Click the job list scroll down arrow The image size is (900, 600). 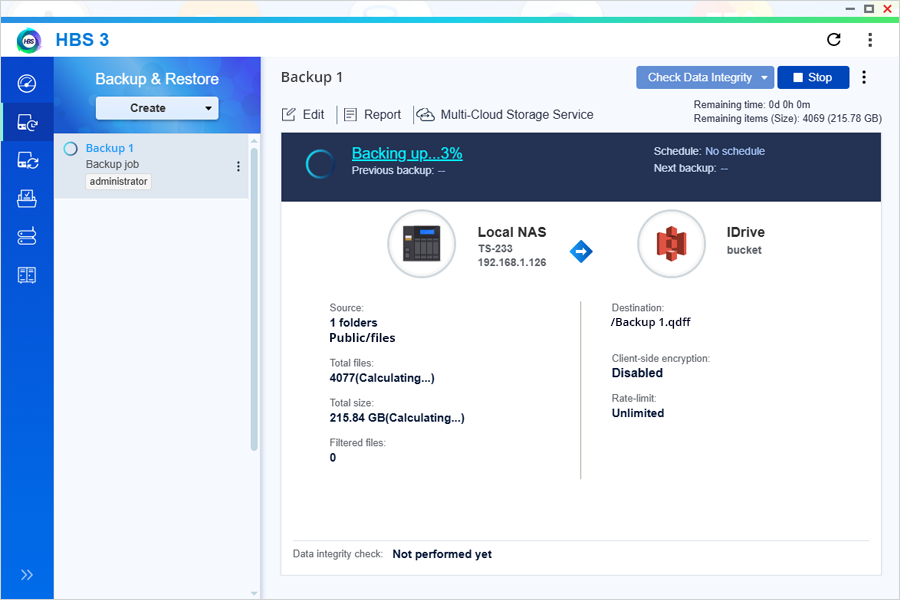pyautogui.click(x=254, y=593)
